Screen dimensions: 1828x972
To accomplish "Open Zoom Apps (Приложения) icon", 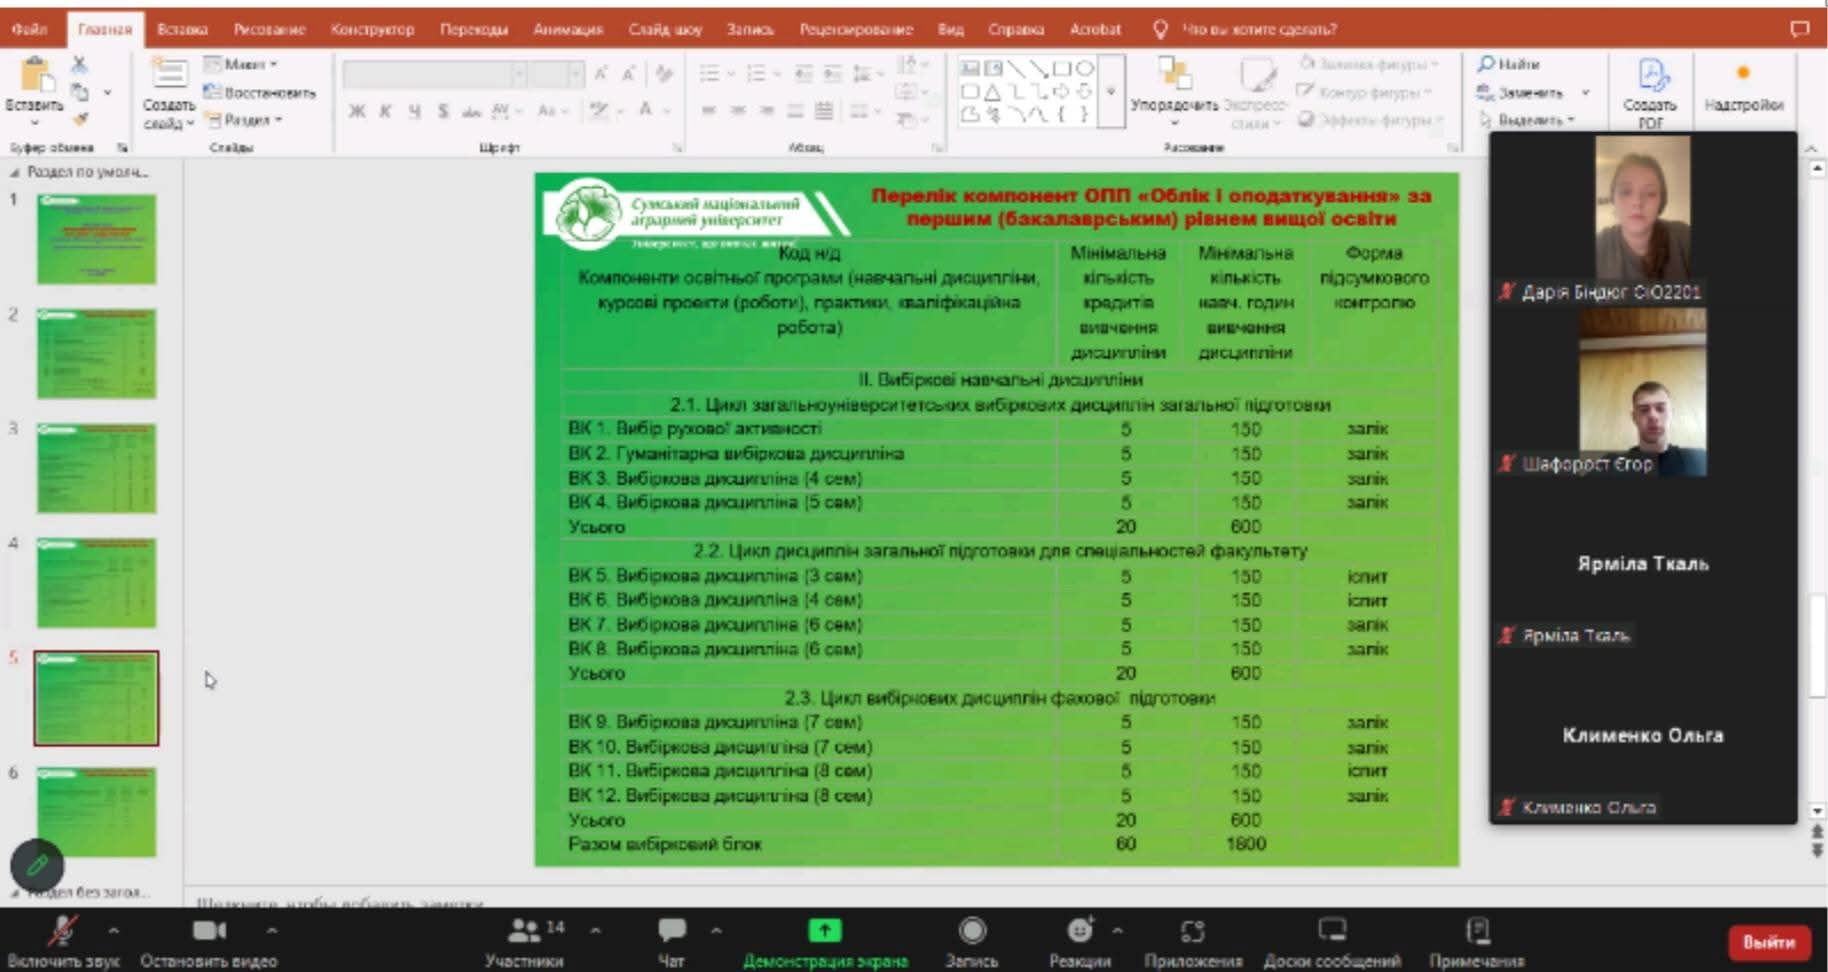I will pos(1192,932).
